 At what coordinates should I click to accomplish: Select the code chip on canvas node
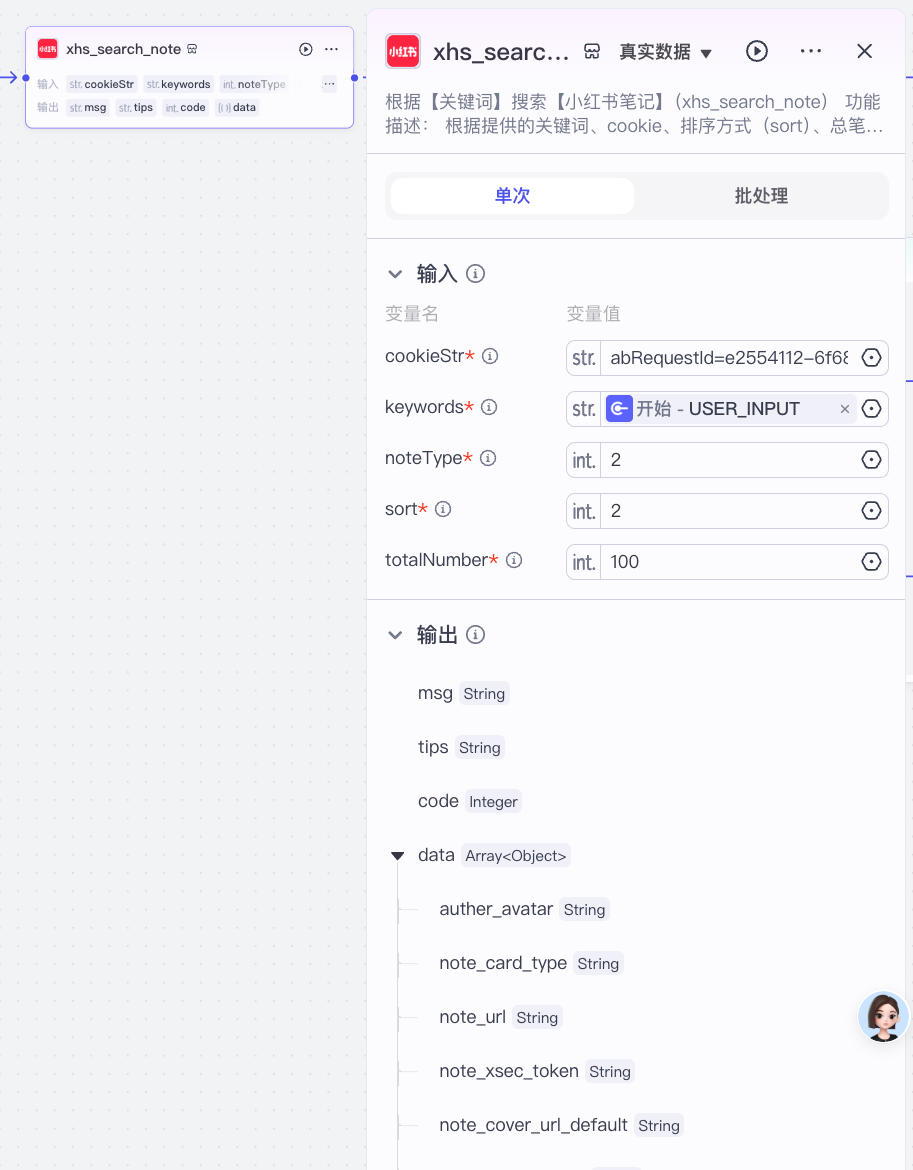[x=185, y=107]
